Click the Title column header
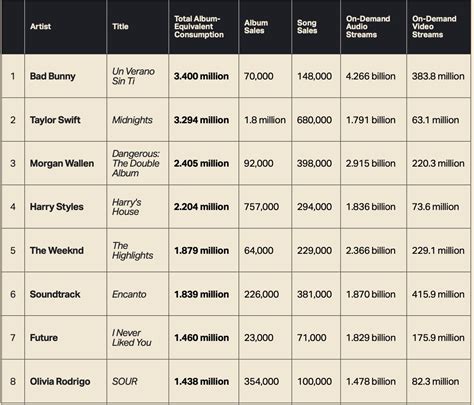Image resolution: width=474 pixels, height=405 pixels. coord(120,26)
